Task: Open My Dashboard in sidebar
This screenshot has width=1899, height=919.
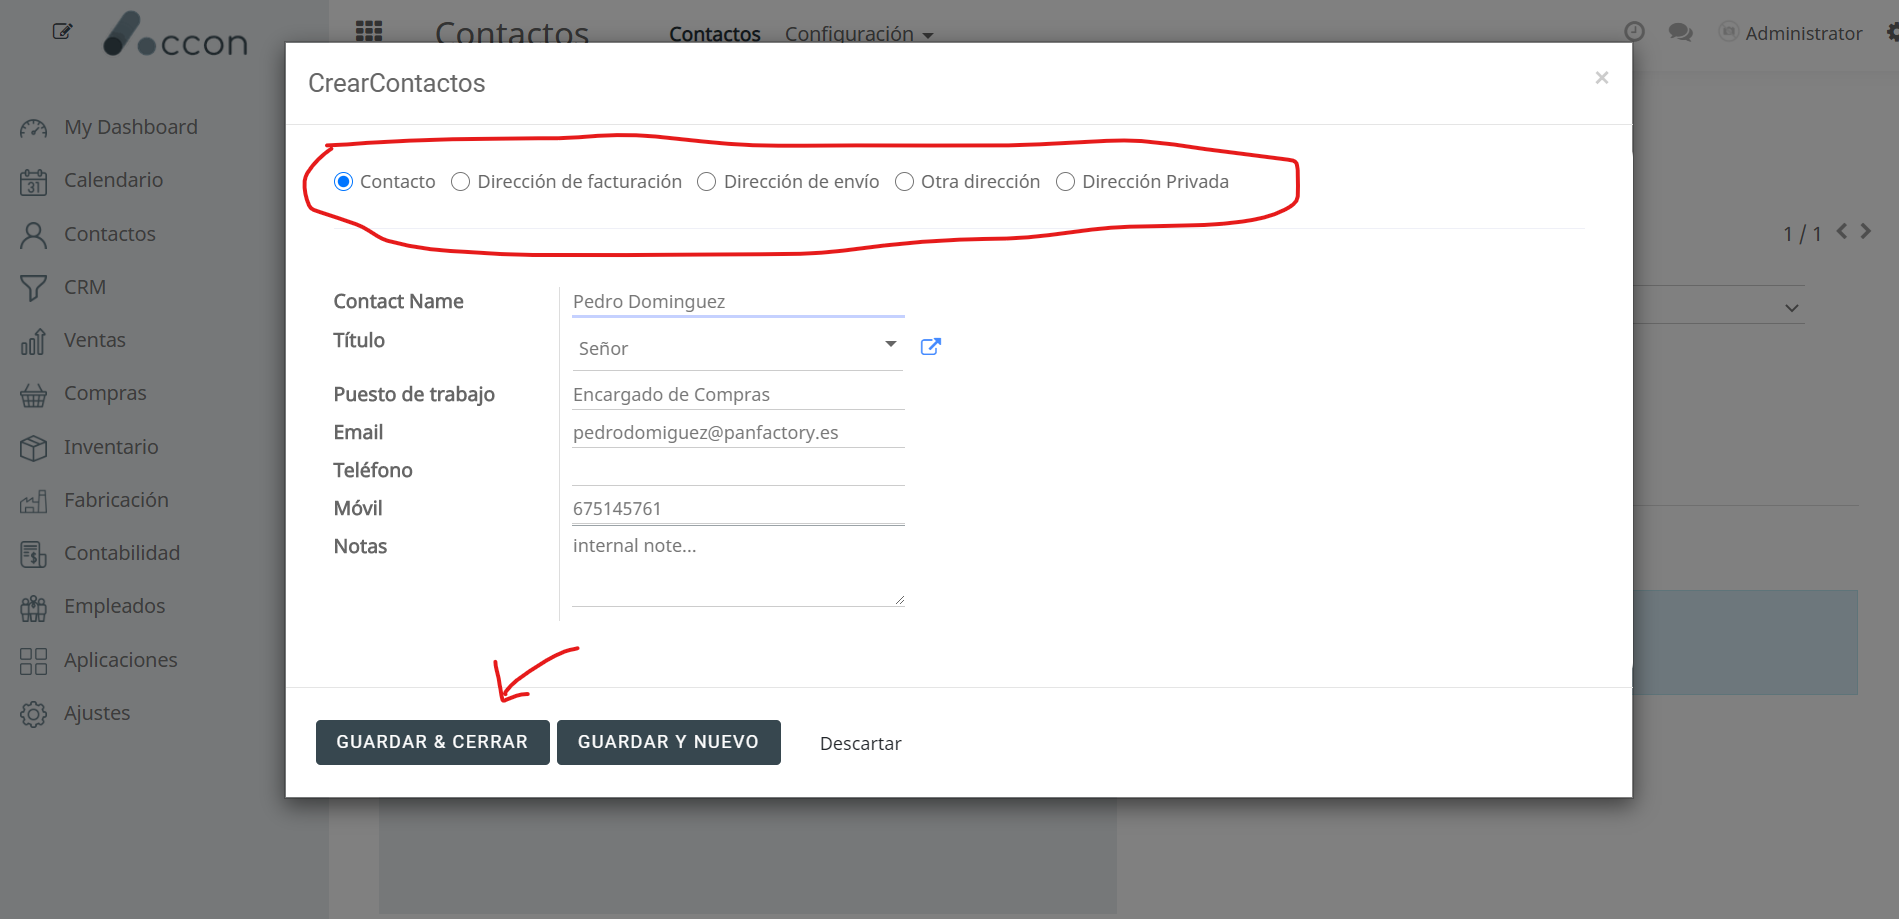Action: click(131, 127)
